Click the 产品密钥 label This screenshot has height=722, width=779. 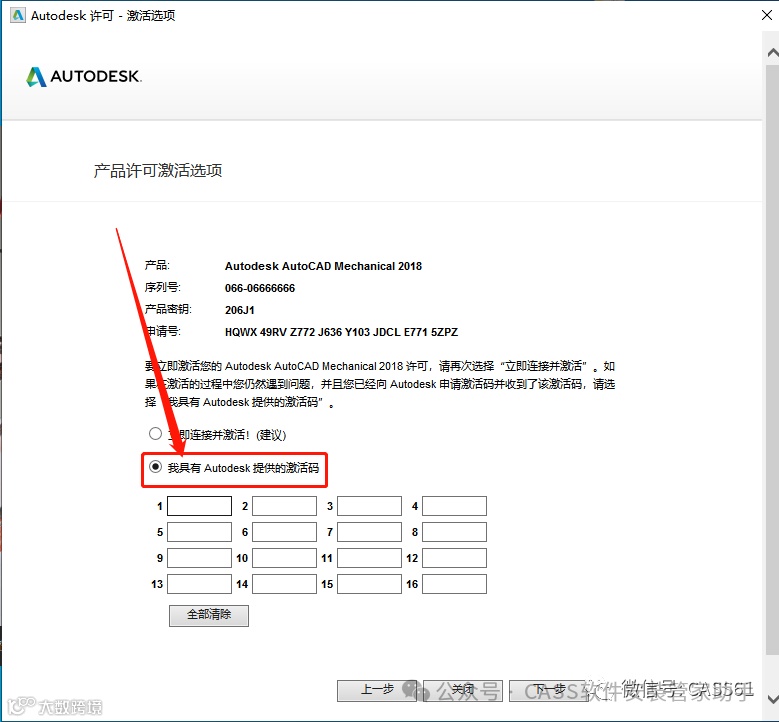pyautogui.click(x=168, y=309)
